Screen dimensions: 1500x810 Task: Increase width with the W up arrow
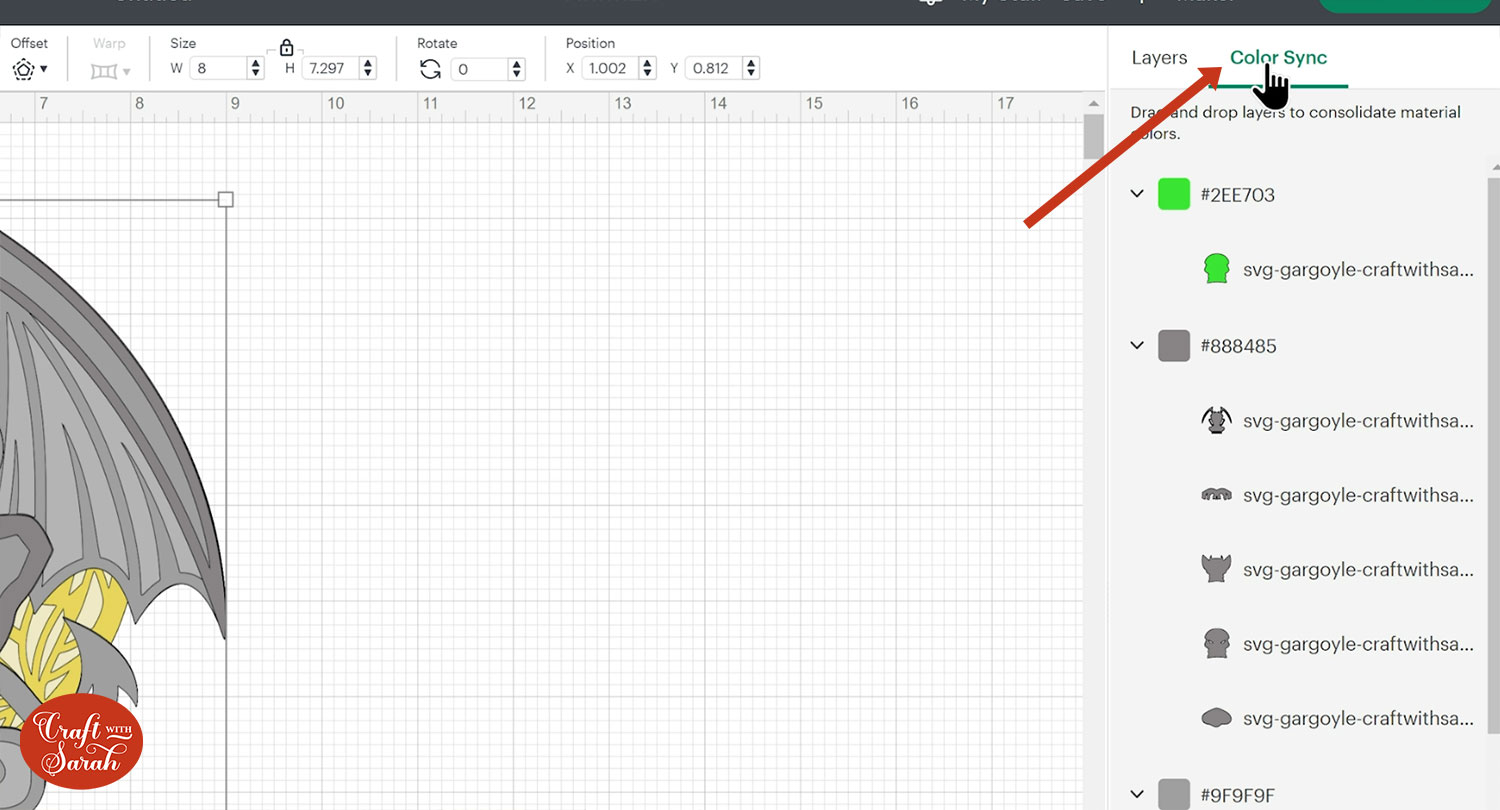(x=256, y=64)
